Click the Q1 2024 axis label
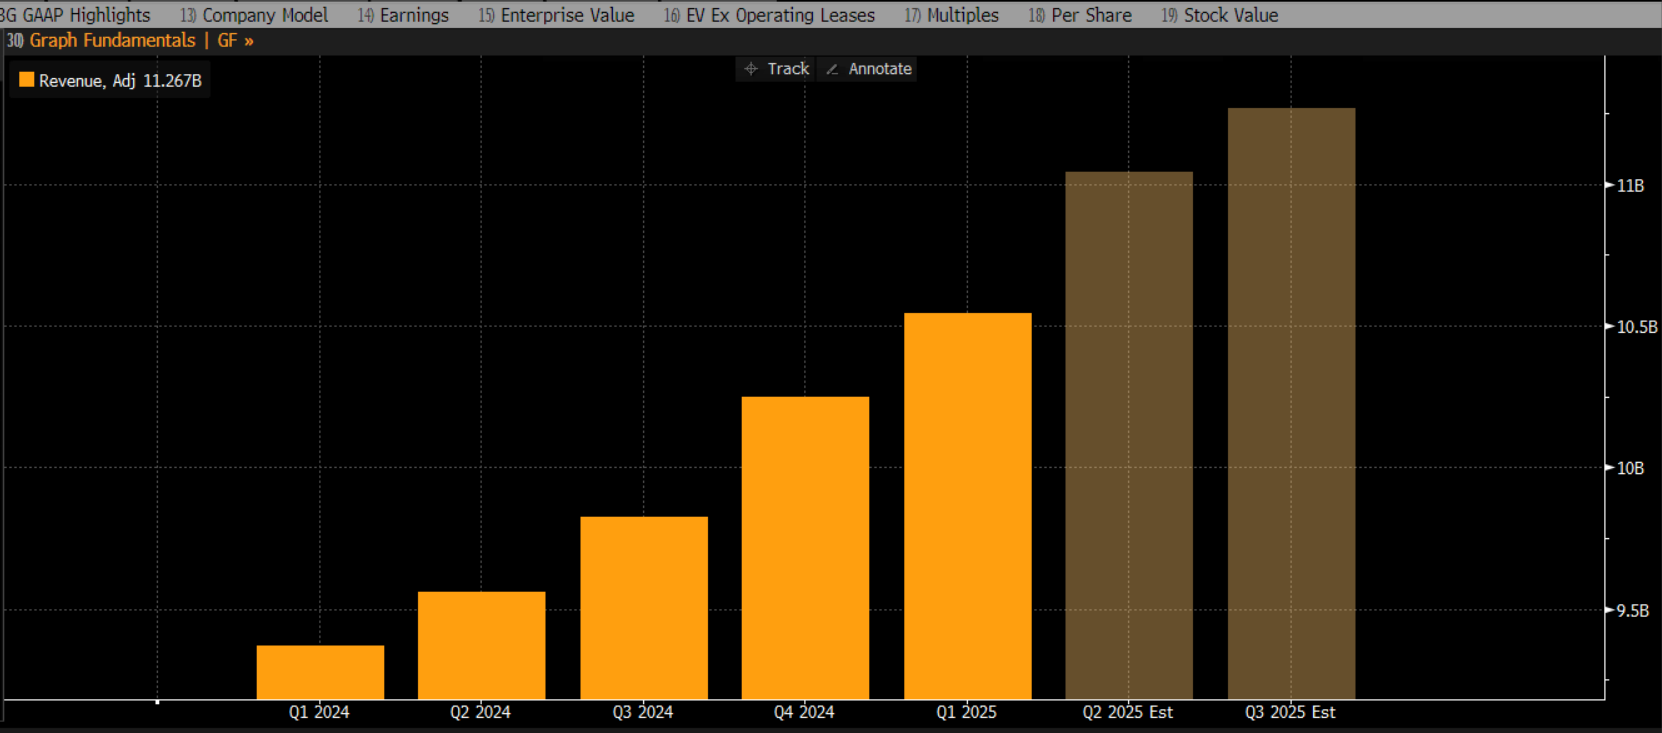The height and width of the screenshot is (733, 1662). tap(319, 712)
